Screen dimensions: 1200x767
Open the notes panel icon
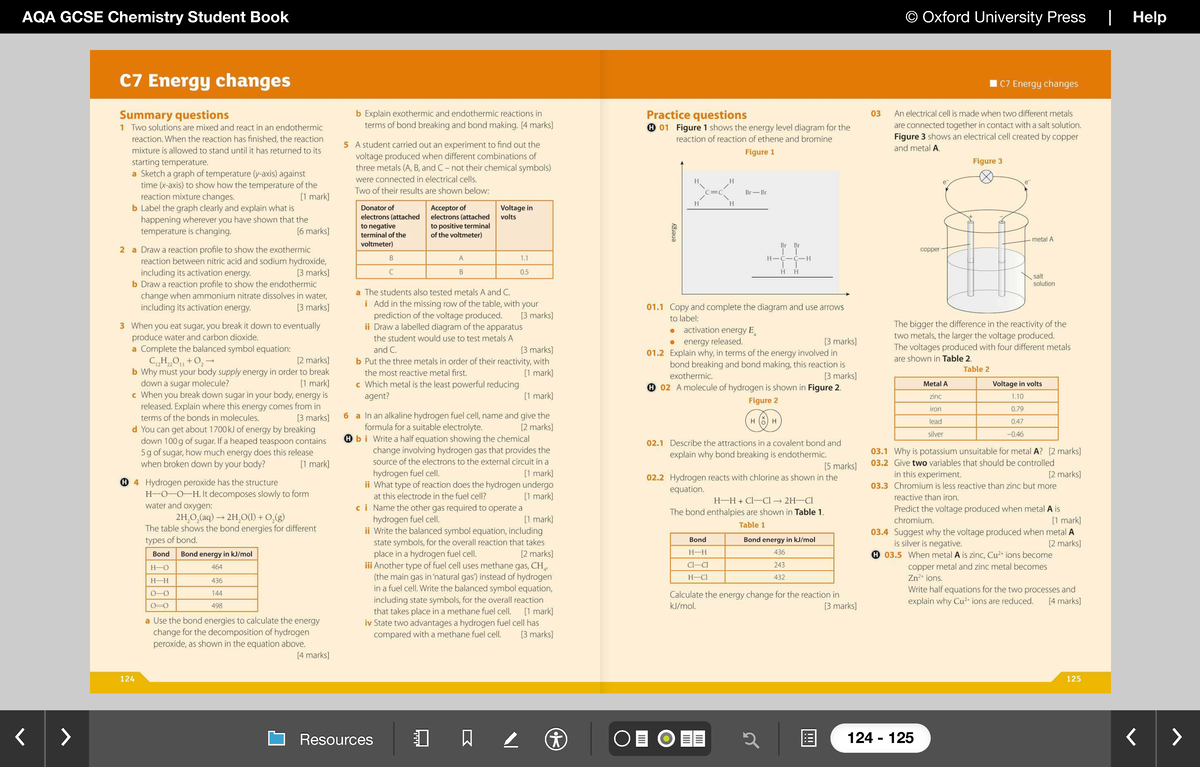(421, 739)
